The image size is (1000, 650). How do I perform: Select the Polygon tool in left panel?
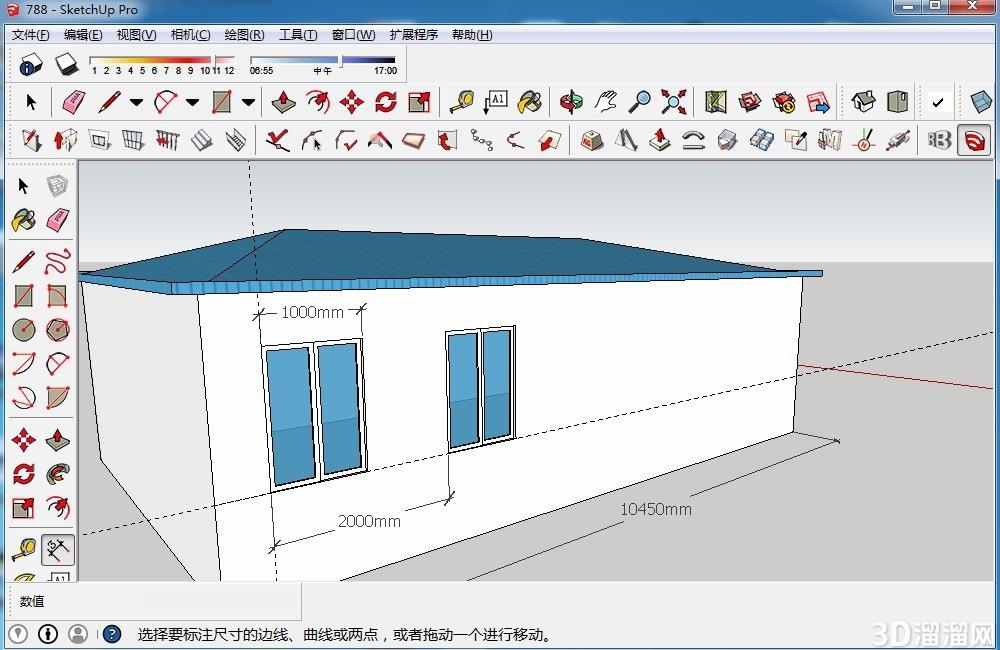coord(57,329)
